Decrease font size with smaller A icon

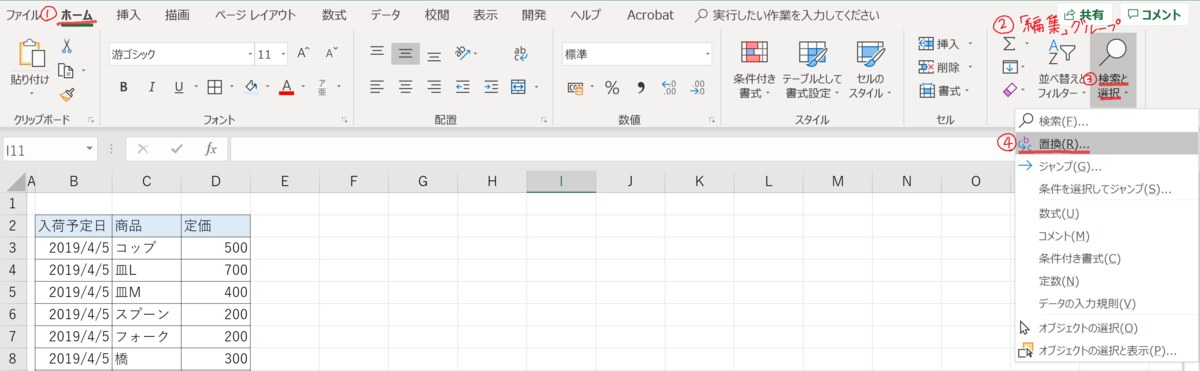click(332, 53)
